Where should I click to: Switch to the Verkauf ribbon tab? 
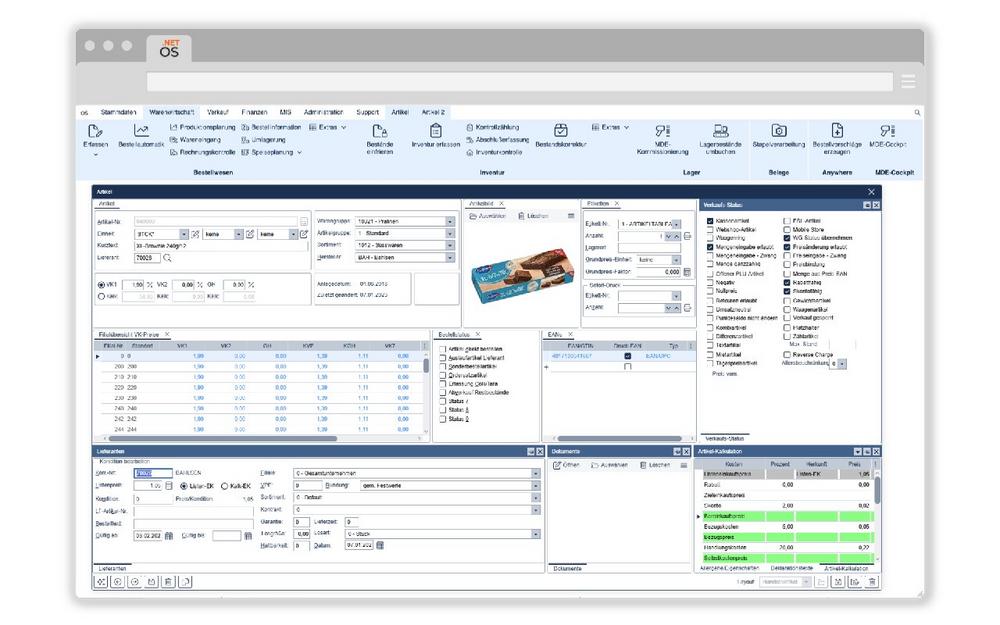coord(218,112)
